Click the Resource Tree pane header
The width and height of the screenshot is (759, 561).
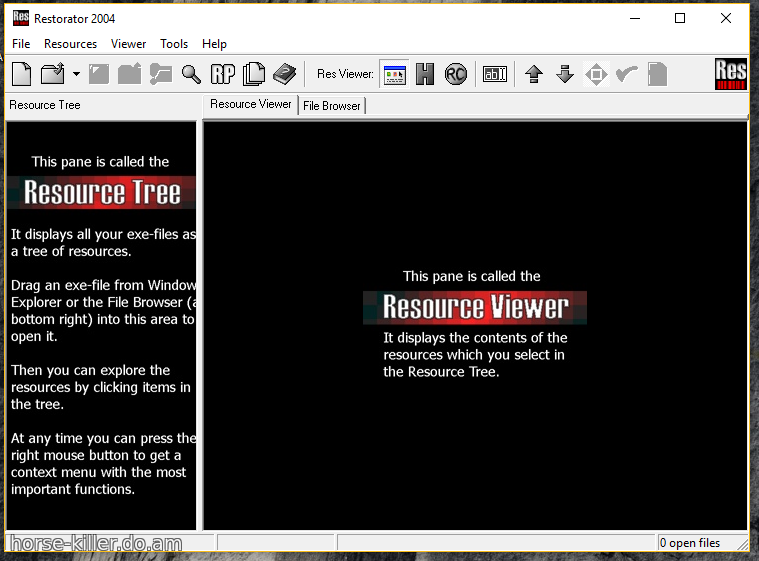pyautogui.click(x=45, y=105)
